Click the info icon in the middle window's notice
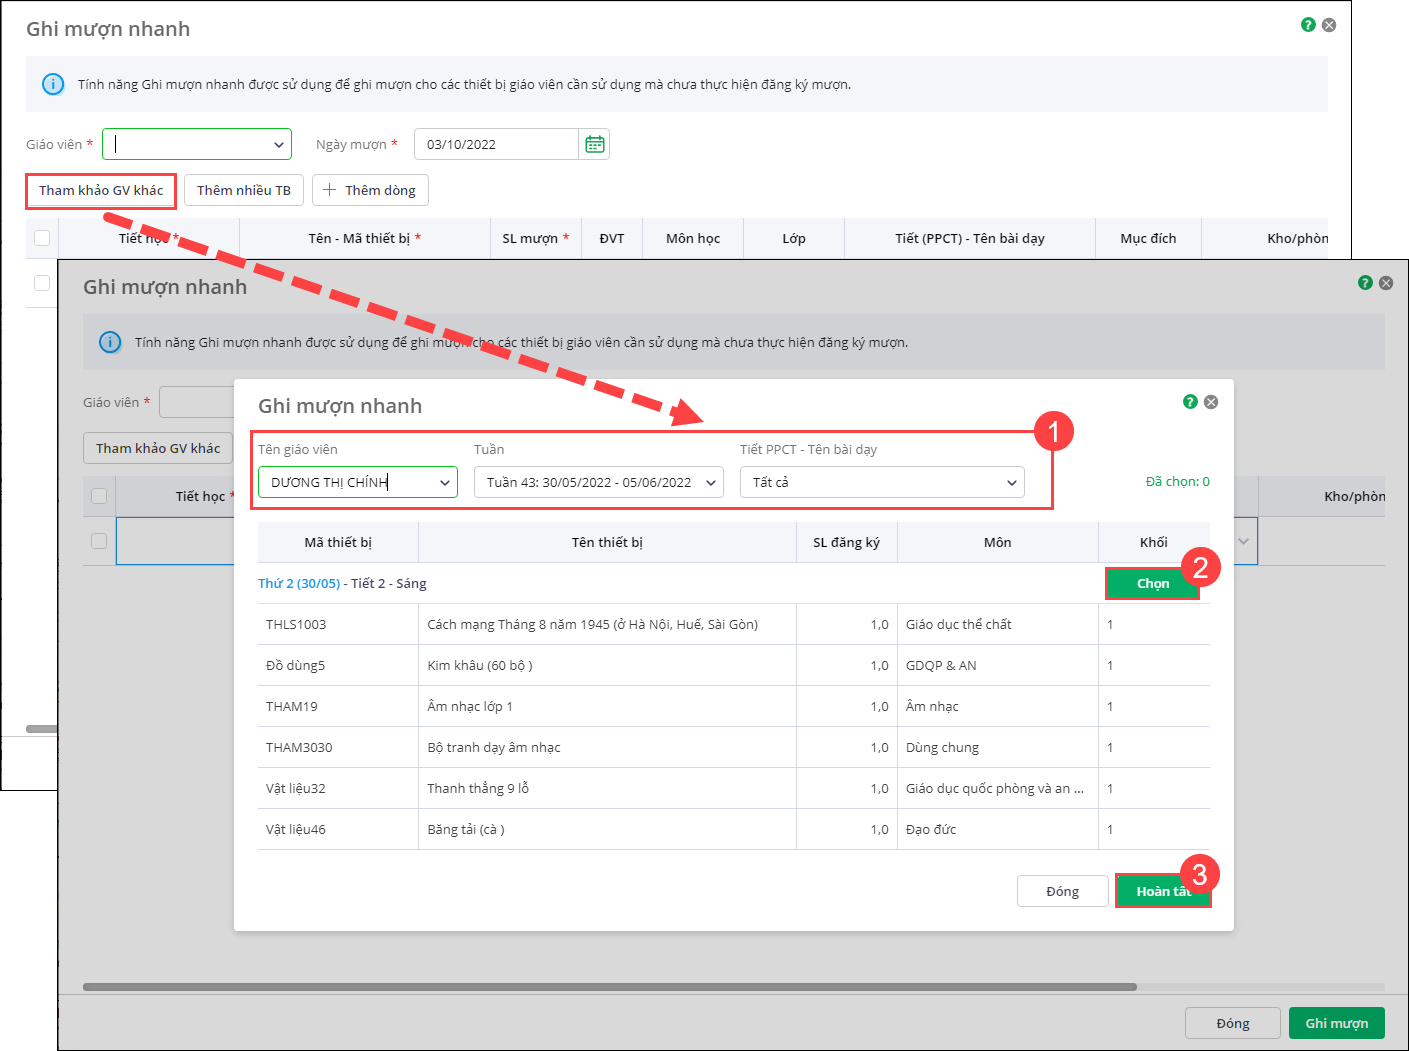1409x1051 pixels. (x=110, y=342)
